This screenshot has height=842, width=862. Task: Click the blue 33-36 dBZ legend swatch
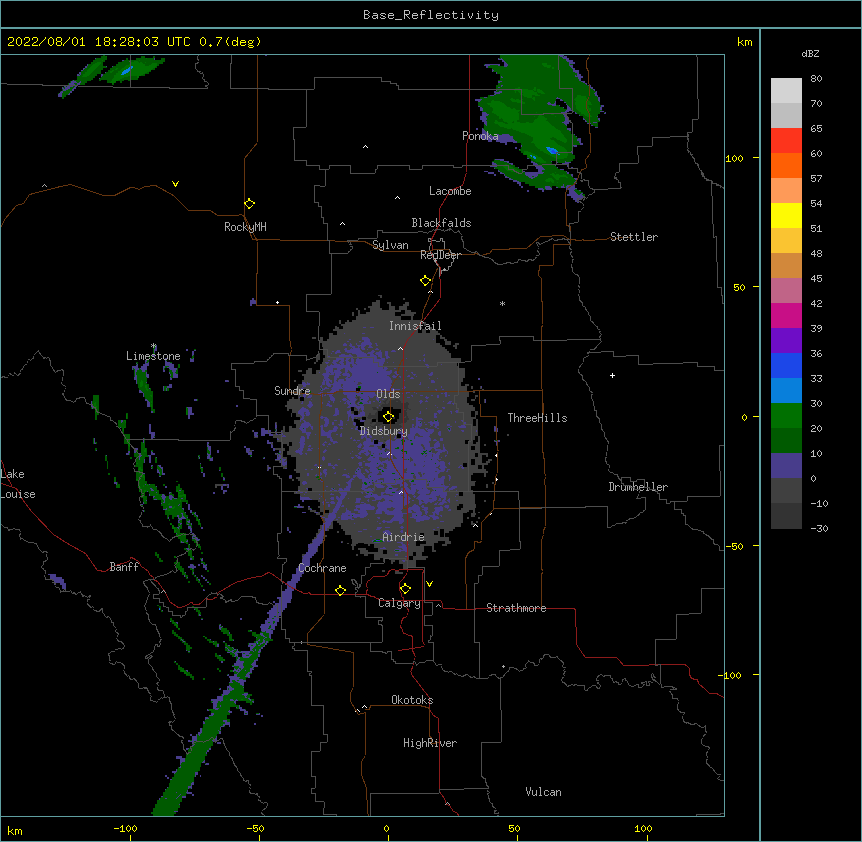786,365
